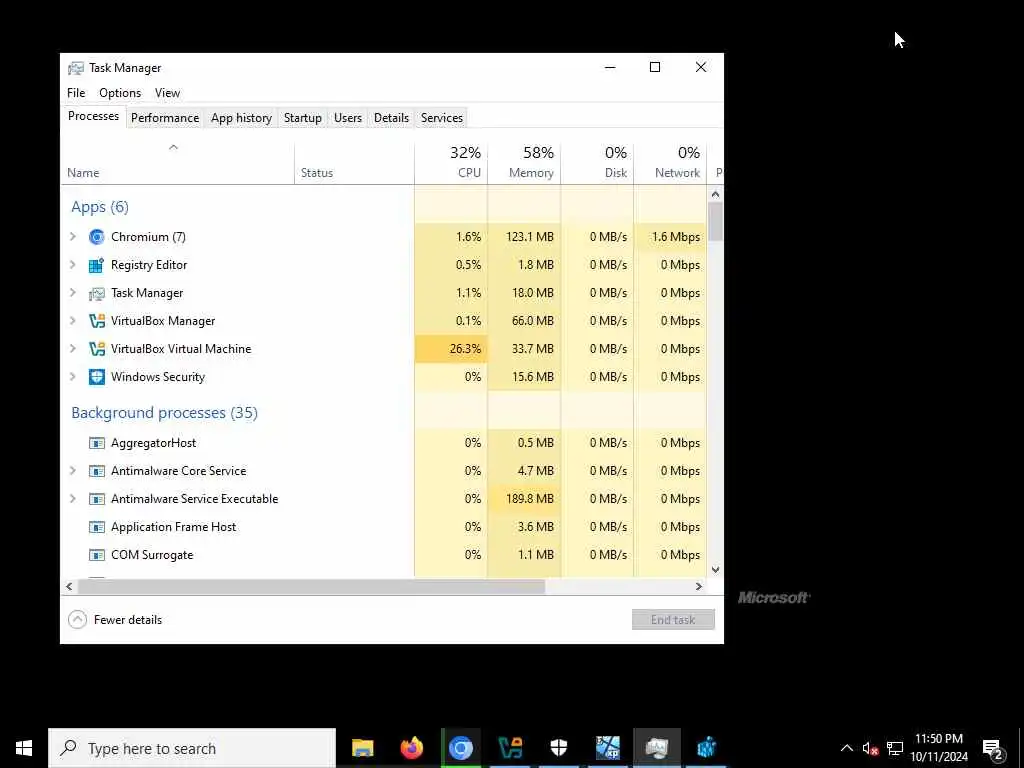Switch to Chromium on the taskbar
The image size is (1024, 768).
[x=460, y=748]
